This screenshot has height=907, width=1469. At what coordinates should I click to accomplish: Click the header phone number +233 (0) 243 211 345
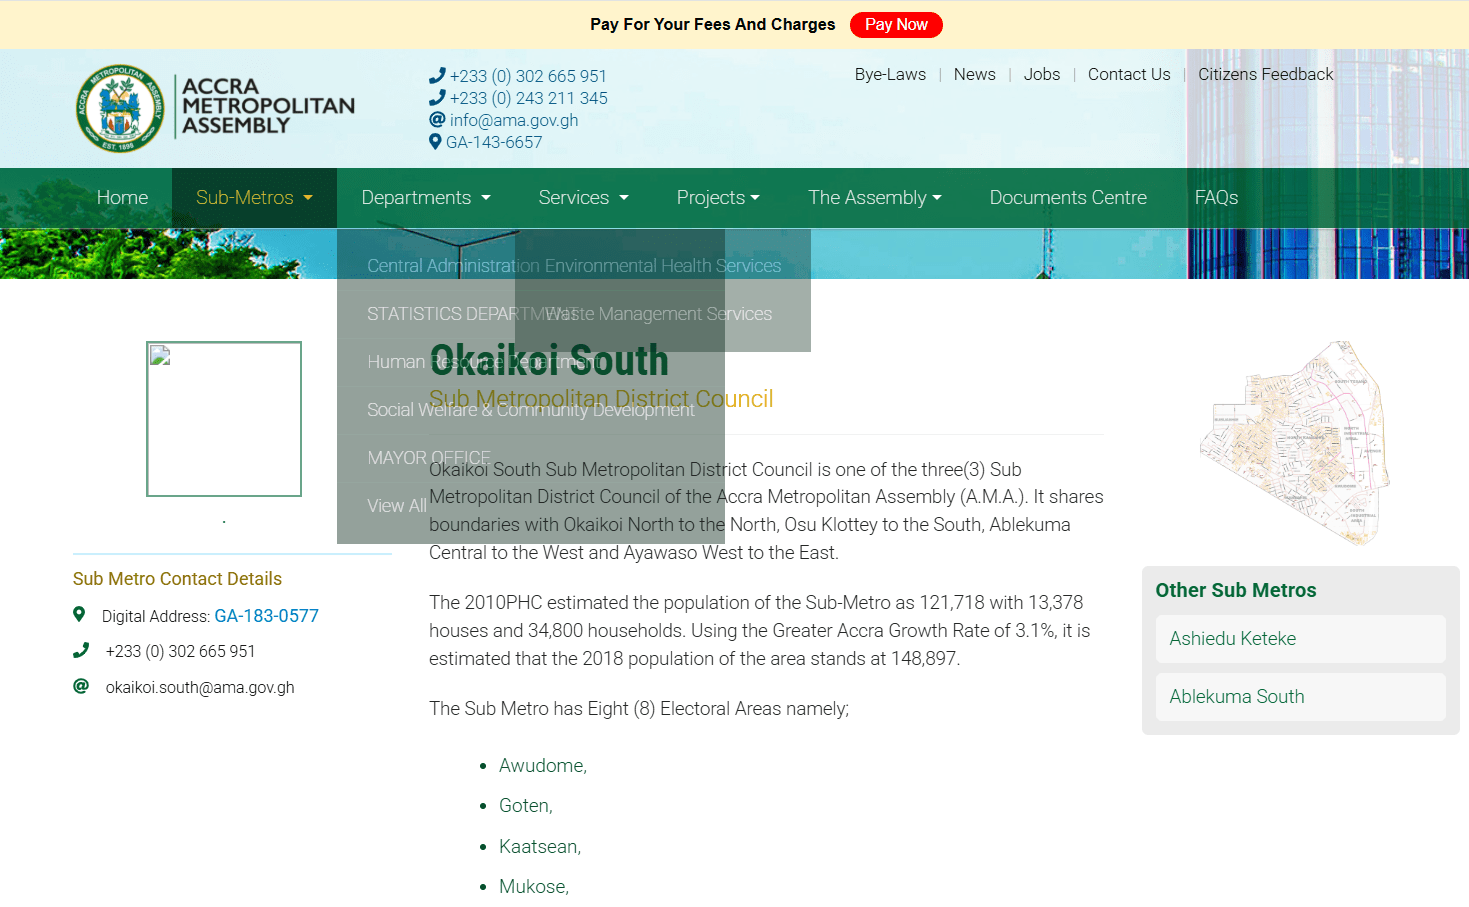(x=528, y=98)
